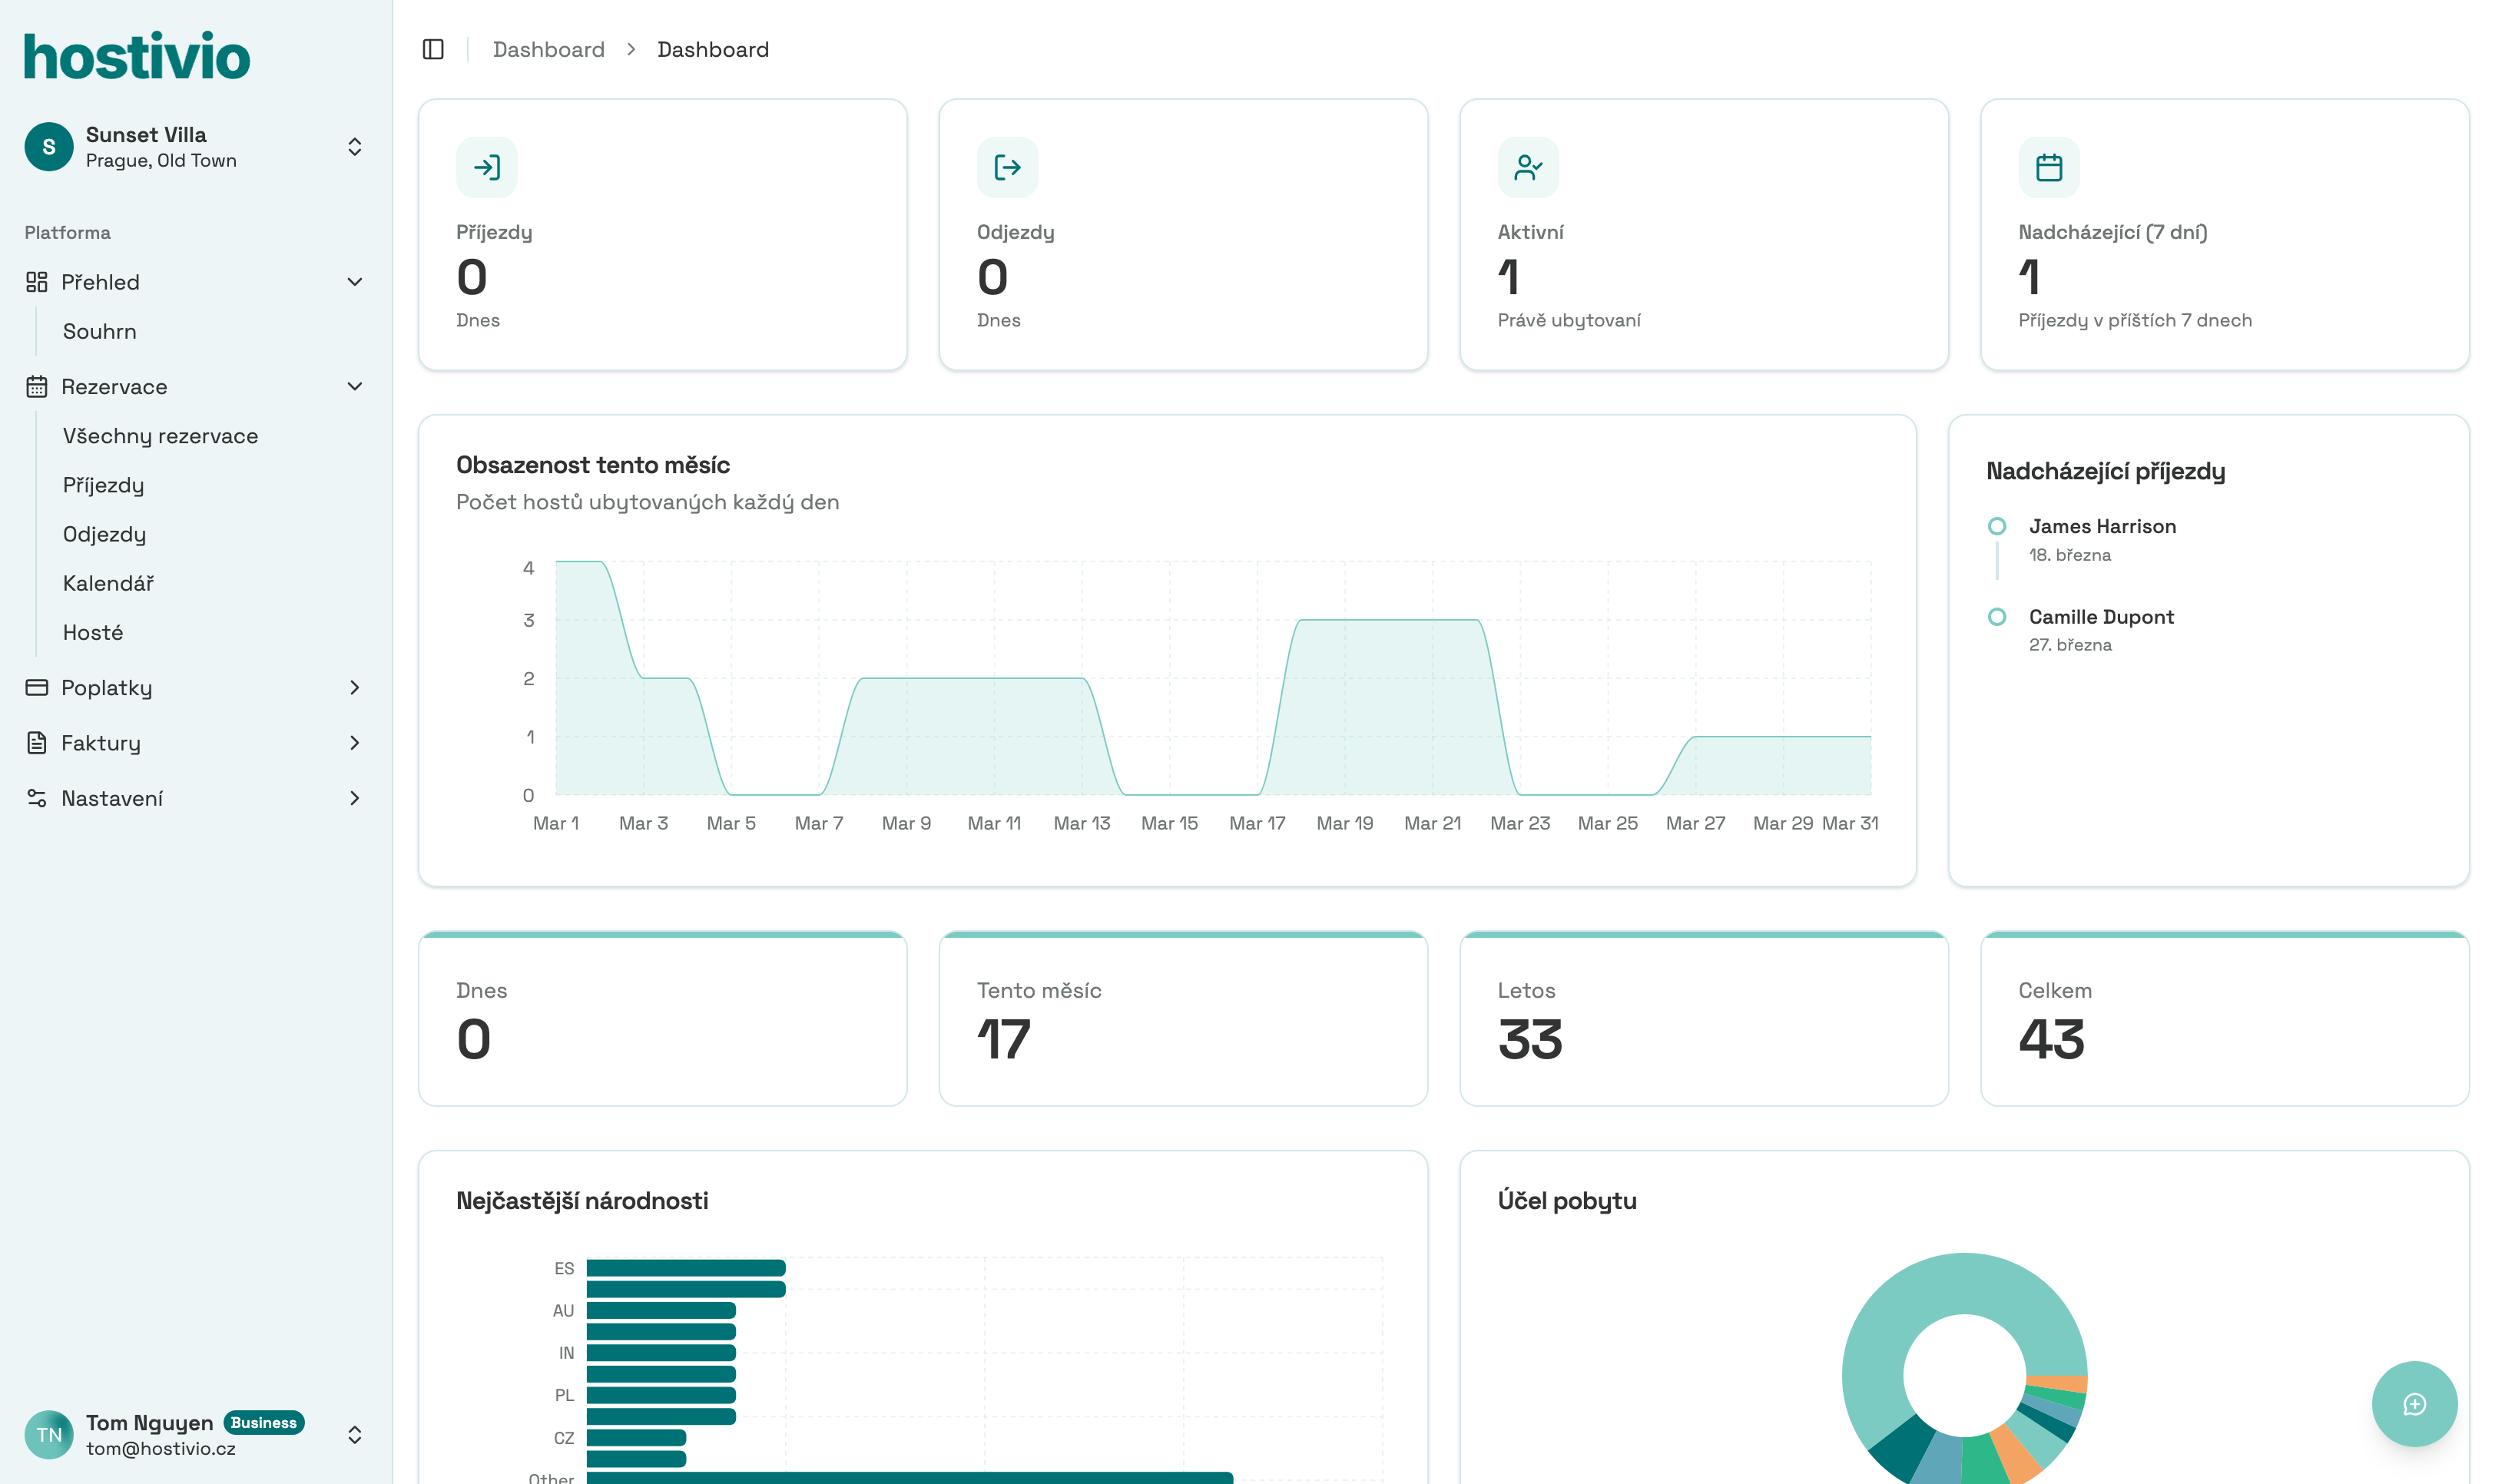Click the Dashboard breadcrumb link
This screenshot has width=2495, height=1484.
[x=549, y=49]
